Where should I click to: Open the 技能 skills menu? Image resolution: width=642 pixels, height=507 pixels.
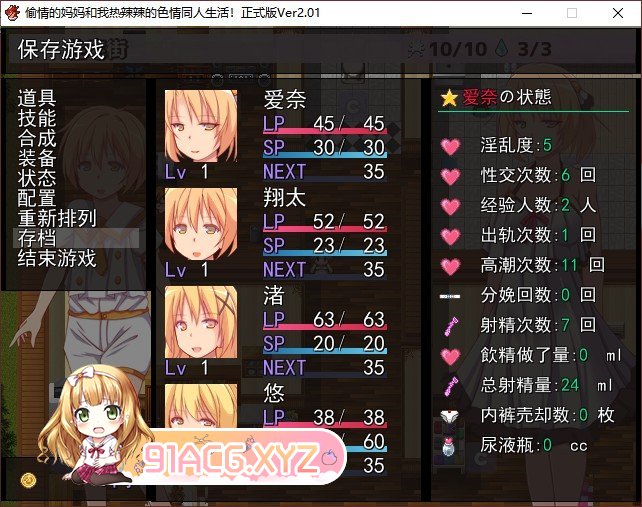[x=37, y=118]
